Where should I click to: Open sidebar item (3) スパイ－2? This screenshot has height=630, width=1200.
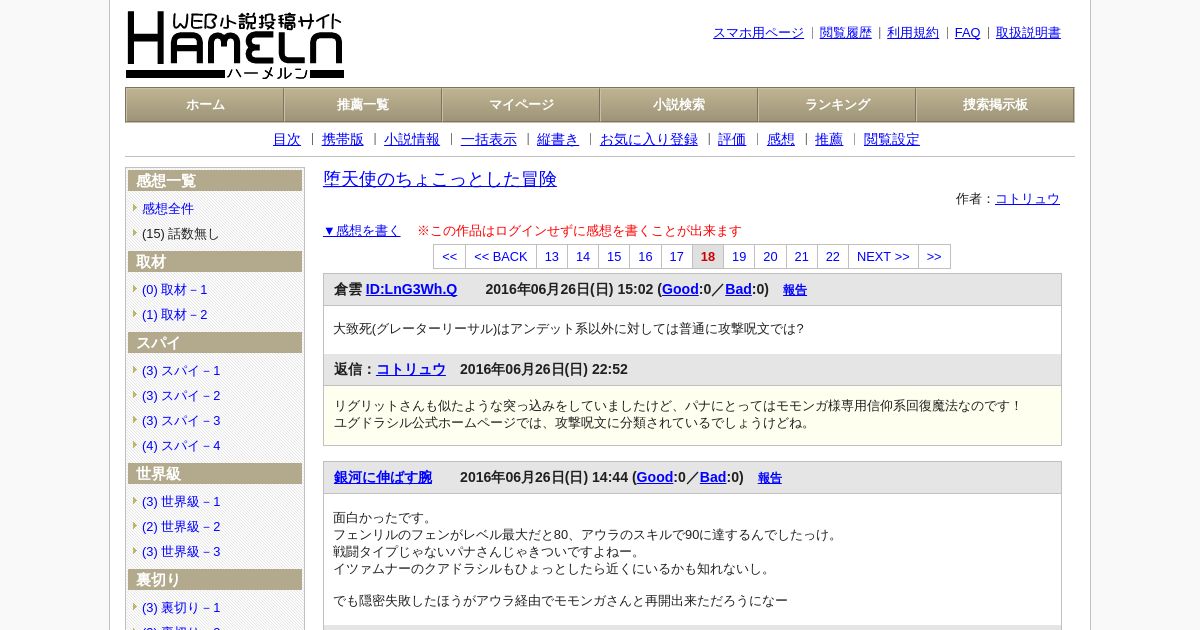tap(181, 396)
